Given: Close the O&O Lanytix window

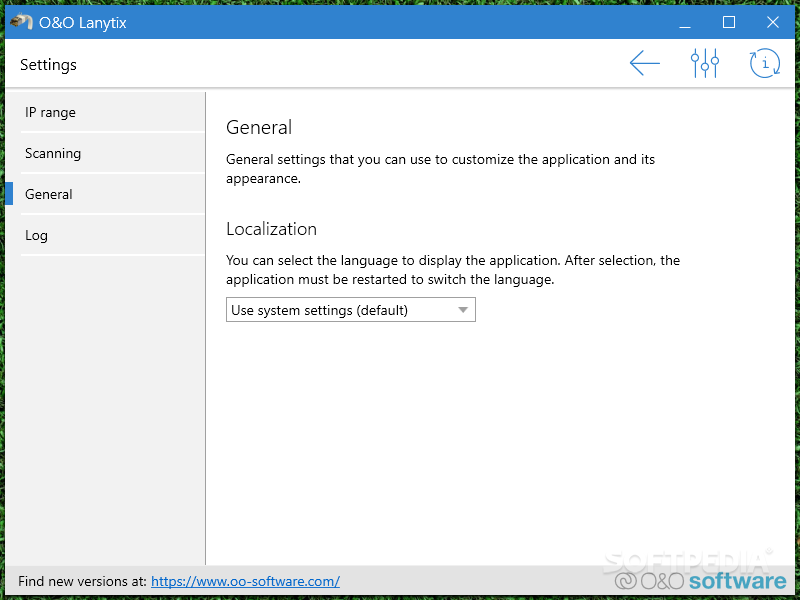Looking at the screenshot, I should 772,22.
